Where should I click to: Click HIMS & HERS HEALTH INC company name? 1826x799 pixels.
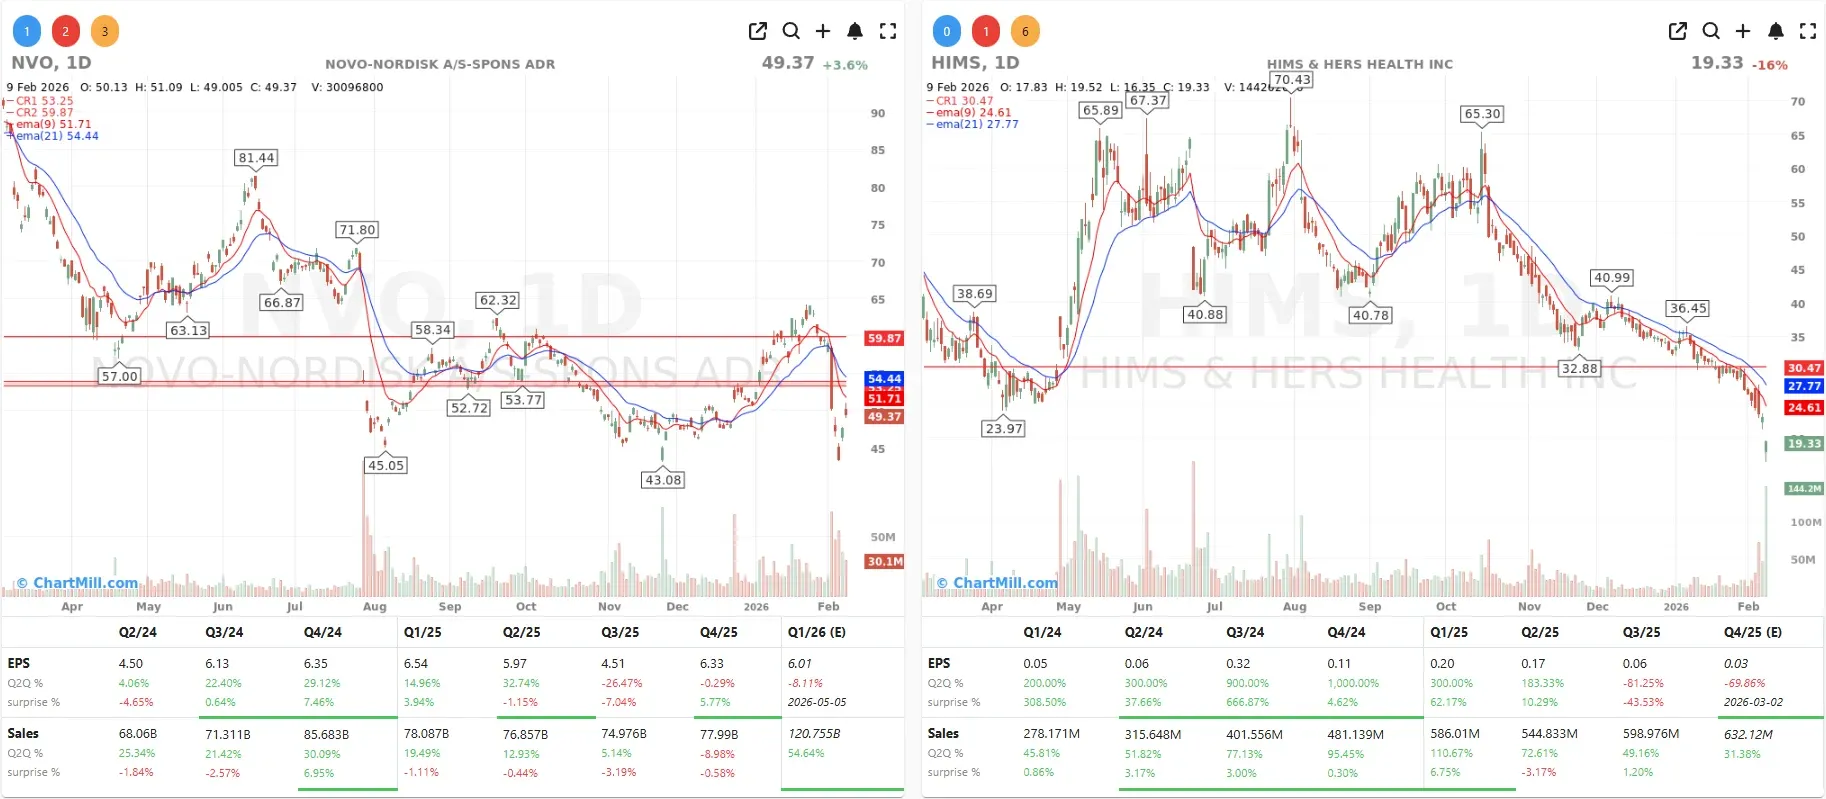(x=1360, y=64)
